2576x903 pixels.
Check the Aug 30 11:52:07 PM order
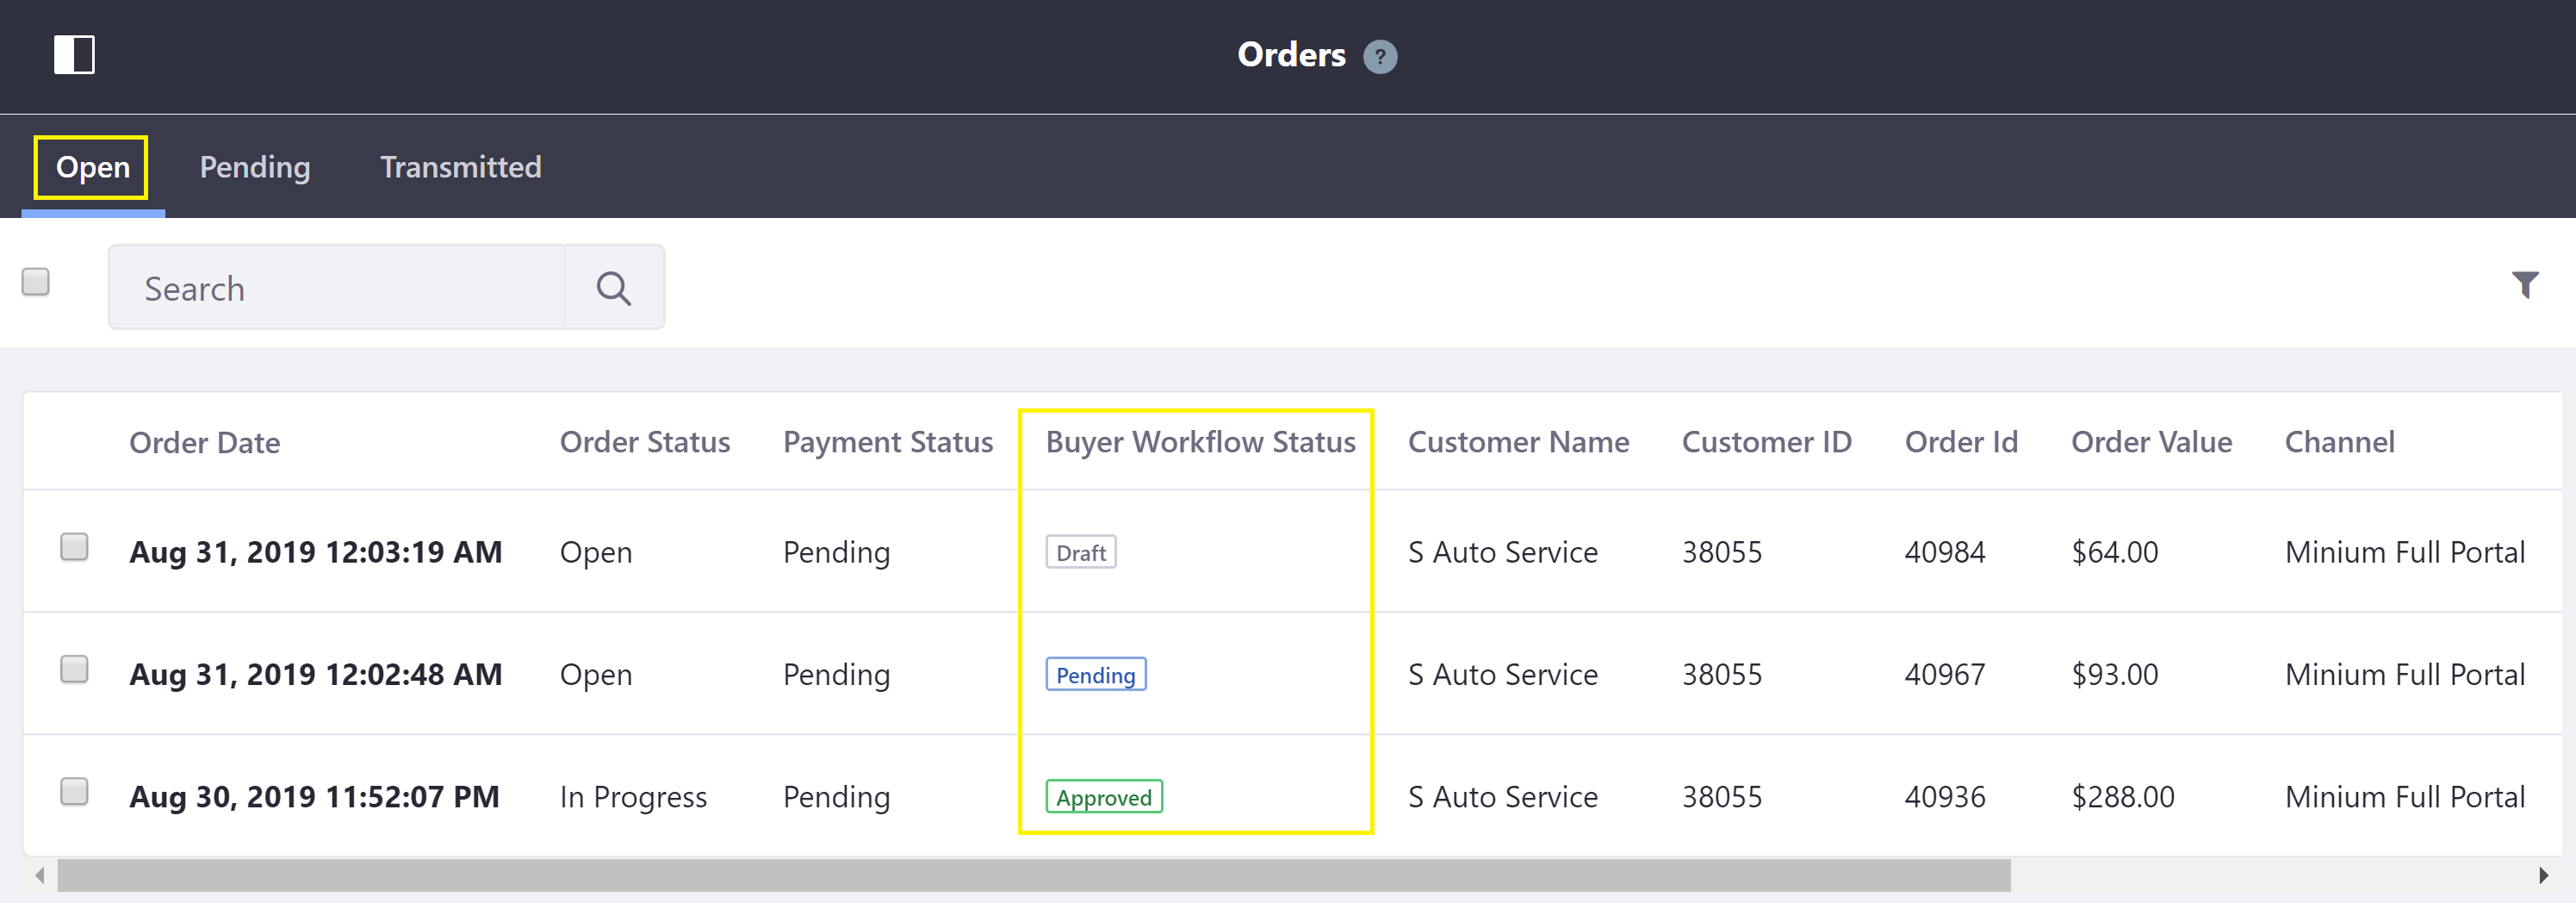tap(74, 792)
